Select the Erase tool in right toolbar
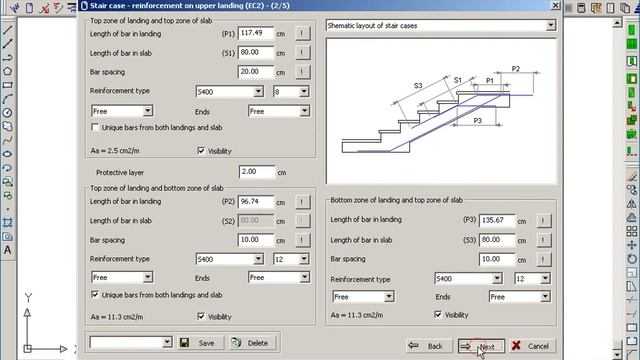 point(632,177)
